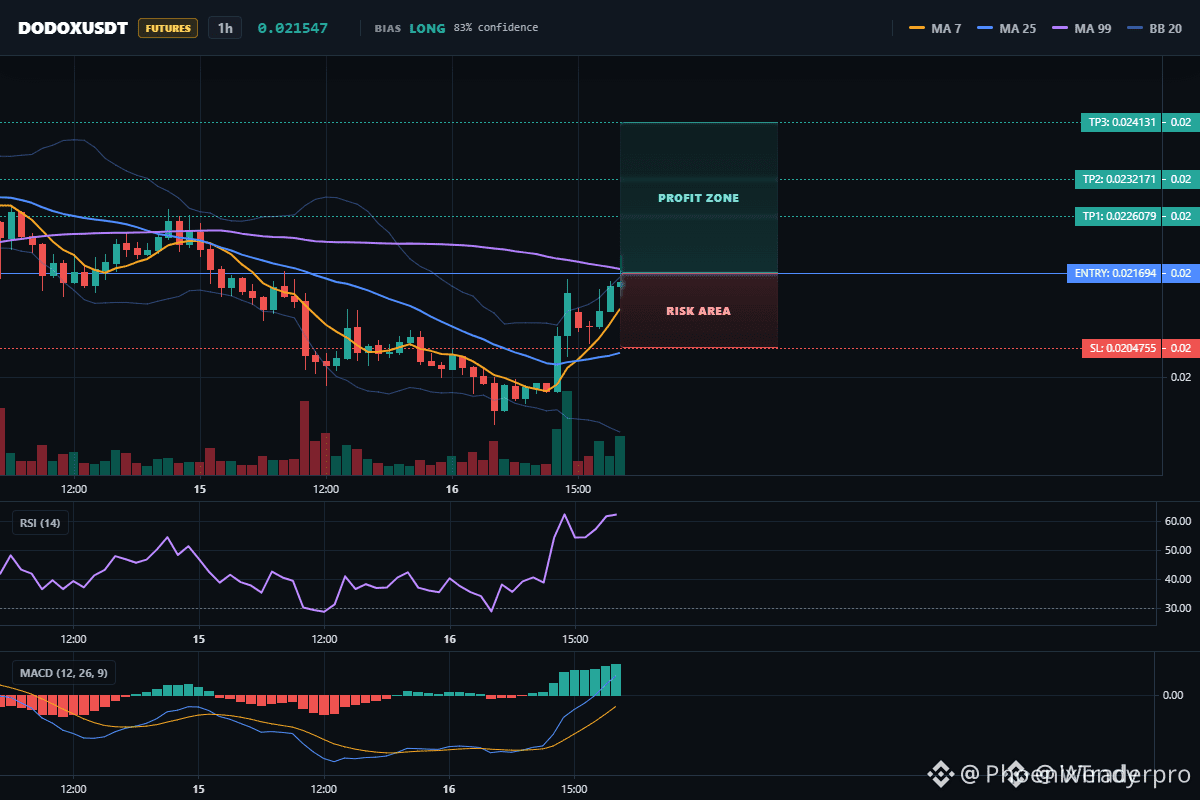Viewport: 1200px width, 800px height.
Task: Click the ENTRY: 0.021694 price label
Action: click(x=1114, y=273)
